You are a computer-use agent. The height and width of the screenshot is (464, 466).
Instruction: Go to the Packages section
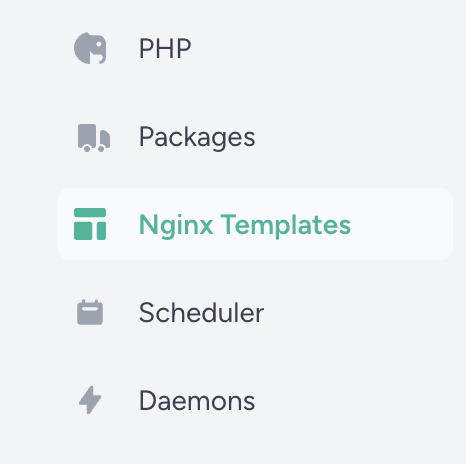tap(255, 136)
